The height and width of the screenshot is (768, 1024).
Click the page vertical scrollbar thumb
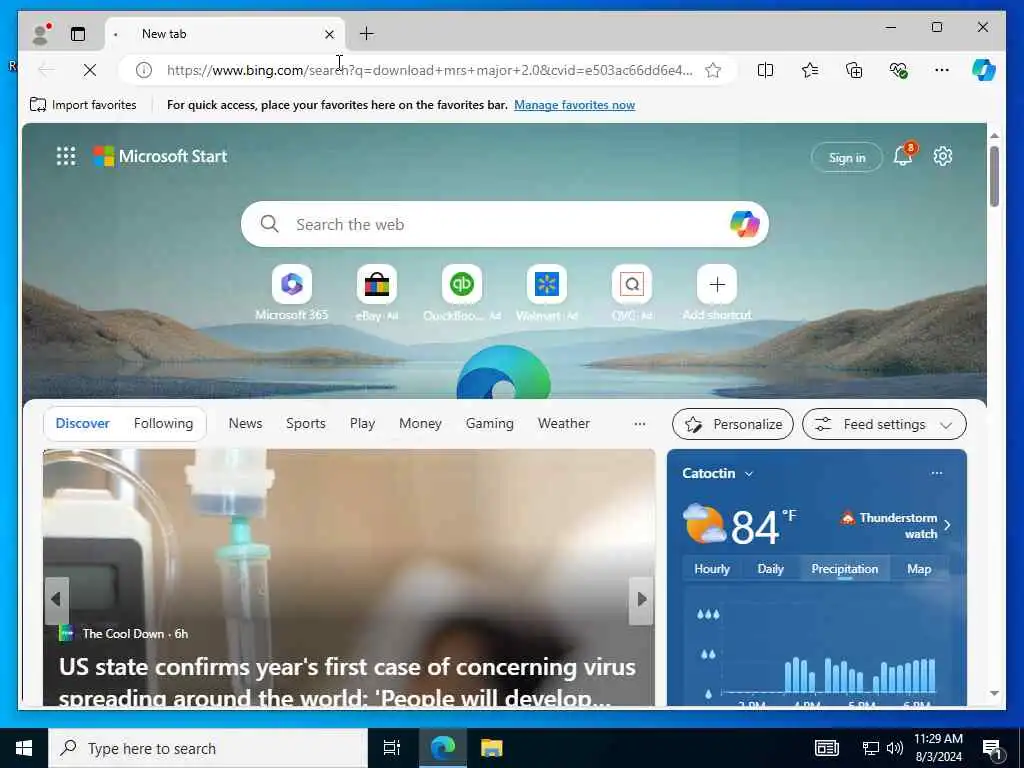tap(994, 176)
